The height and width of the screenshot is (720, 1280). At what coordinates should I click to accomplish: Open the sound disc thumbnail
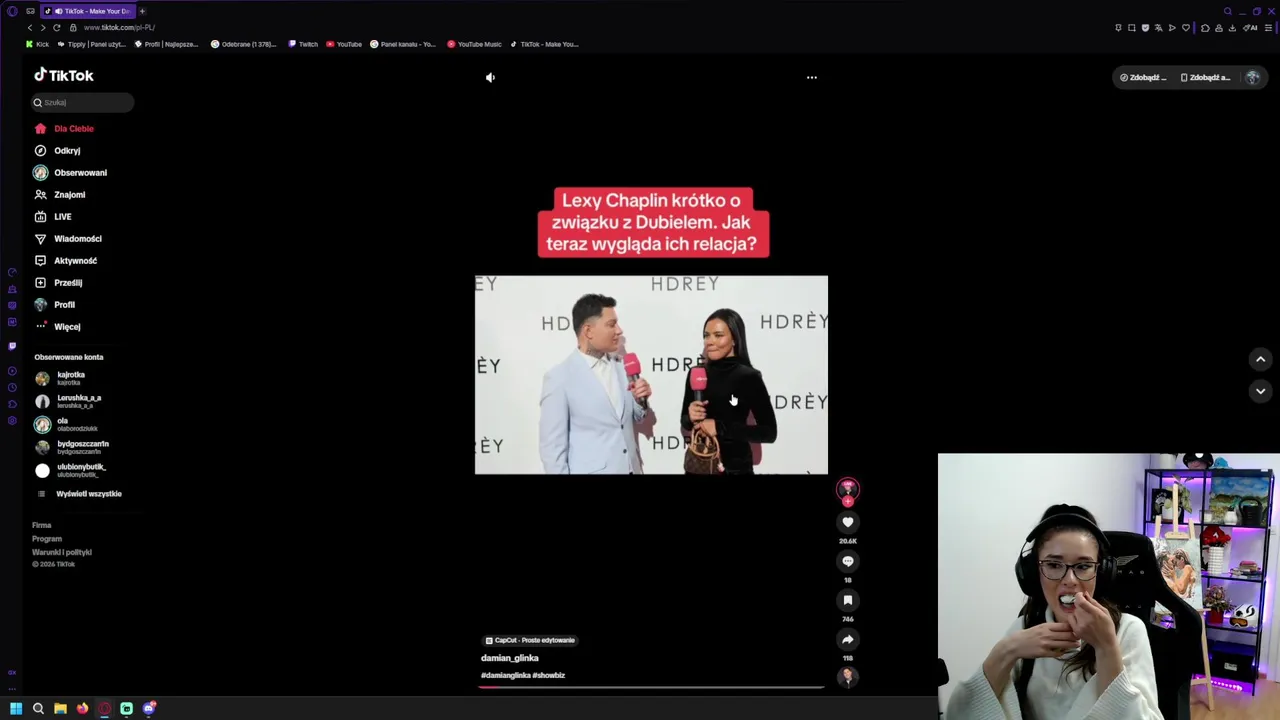[x=848, y=677]
